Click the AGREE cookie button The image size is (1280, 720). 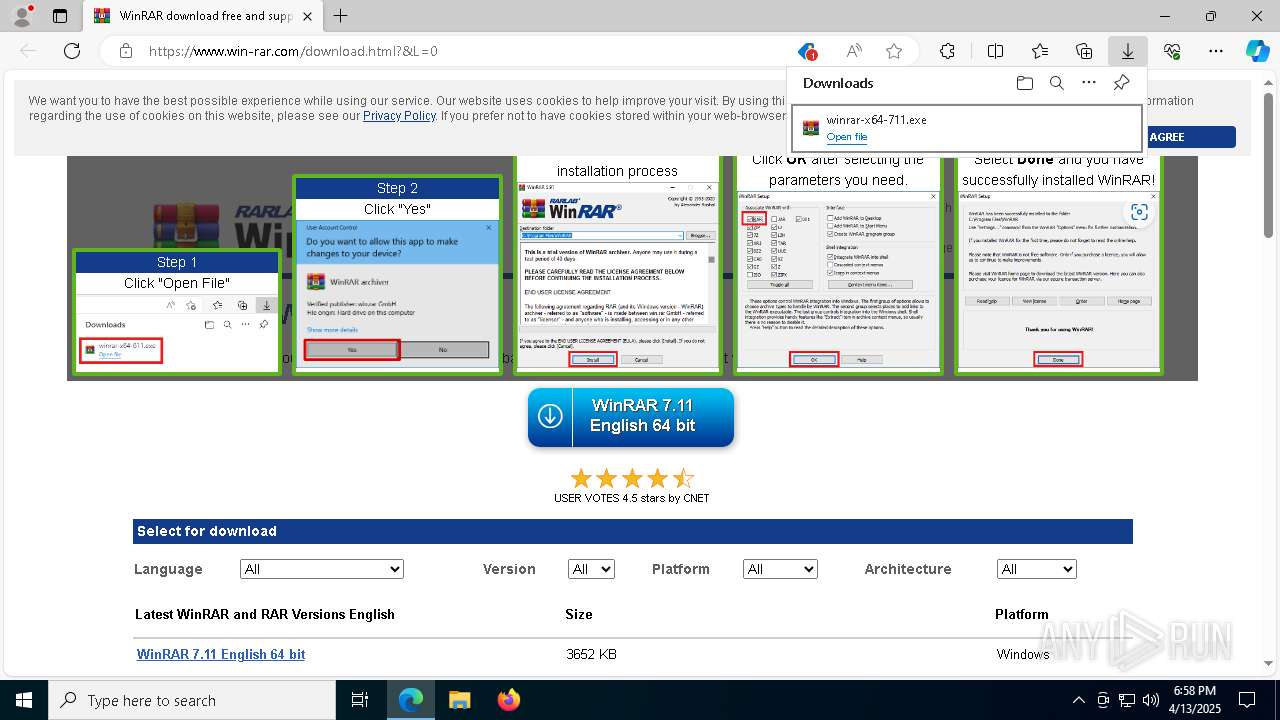(x=1190, y=137)
